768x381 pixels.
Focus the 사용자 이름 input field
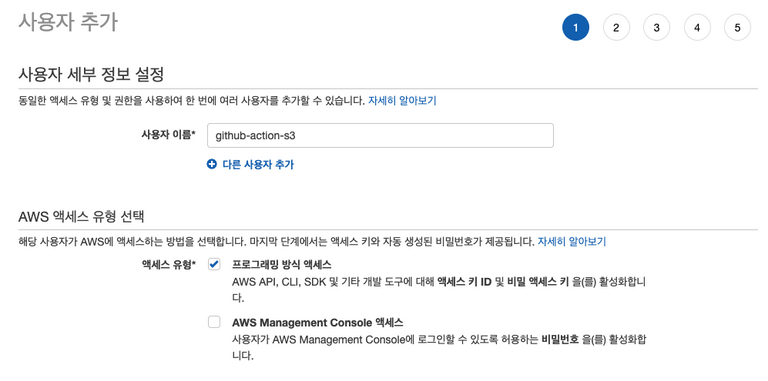point(380,136)
